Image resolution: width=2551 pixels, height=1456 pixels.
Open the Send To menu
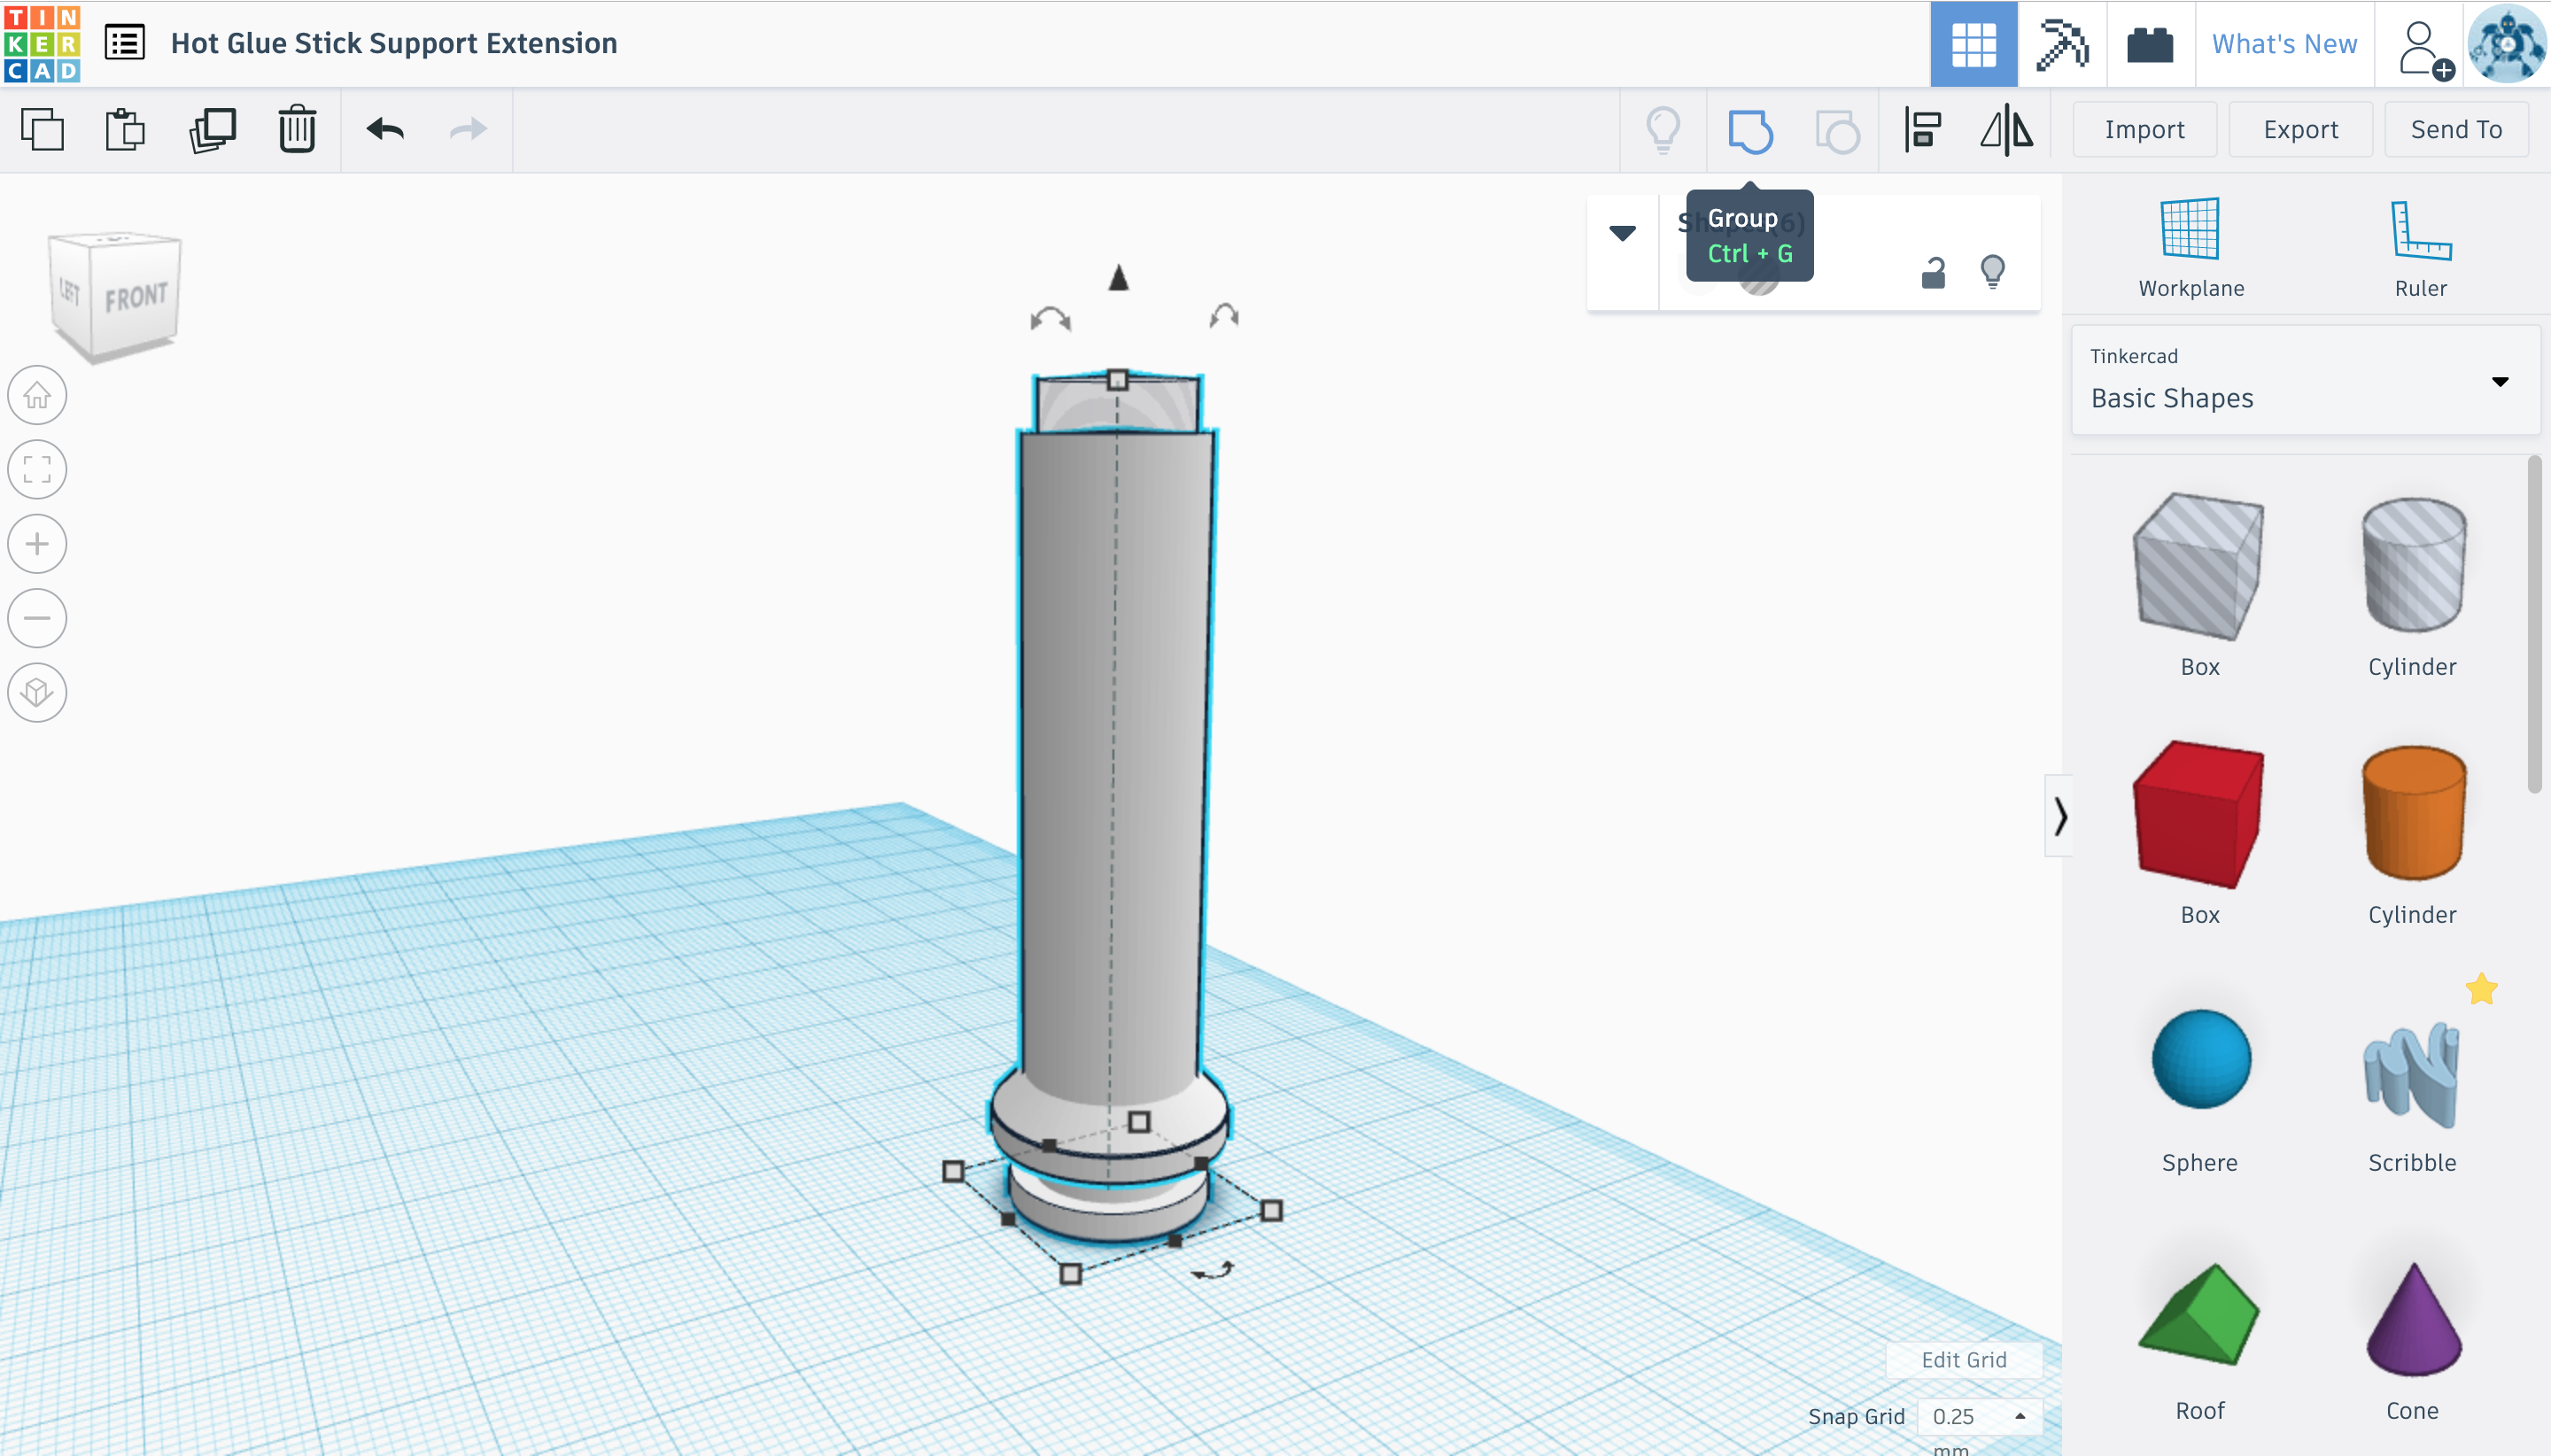click(2456, 130)
